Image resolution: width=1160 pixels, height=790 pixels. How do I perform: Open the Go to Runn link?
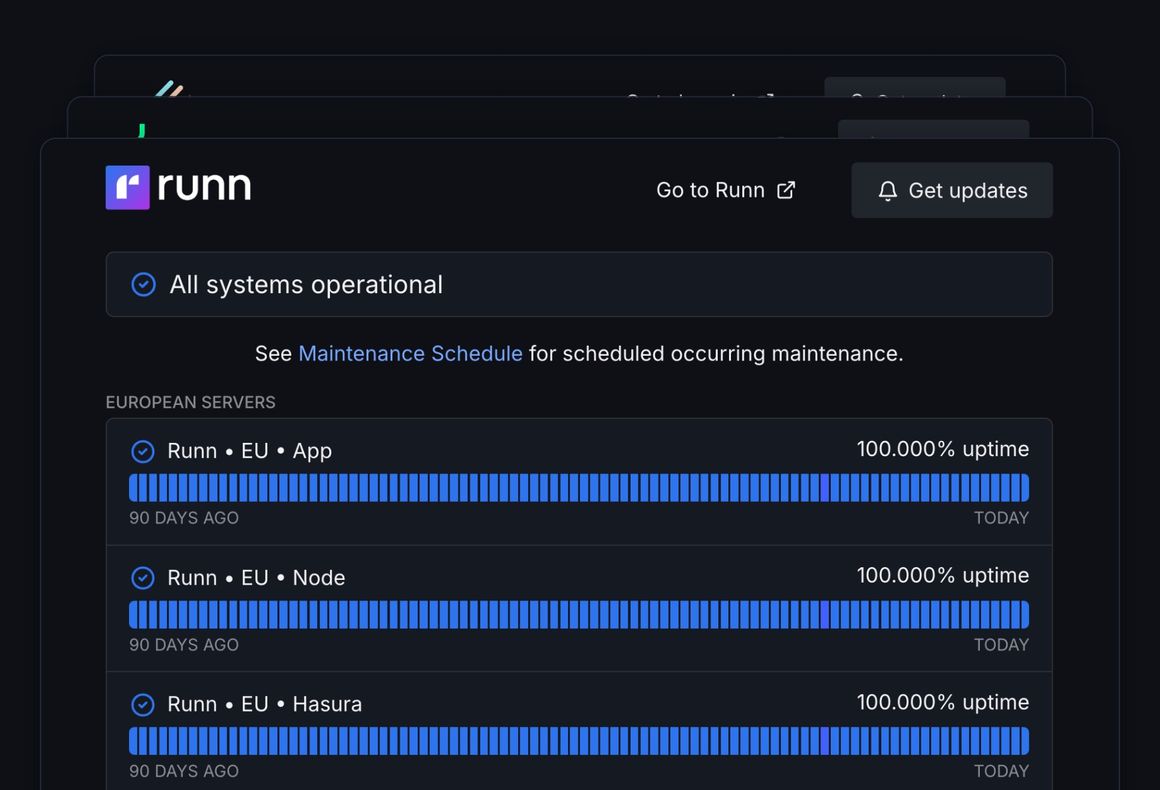pyautogui.click(x=725, y=190)
